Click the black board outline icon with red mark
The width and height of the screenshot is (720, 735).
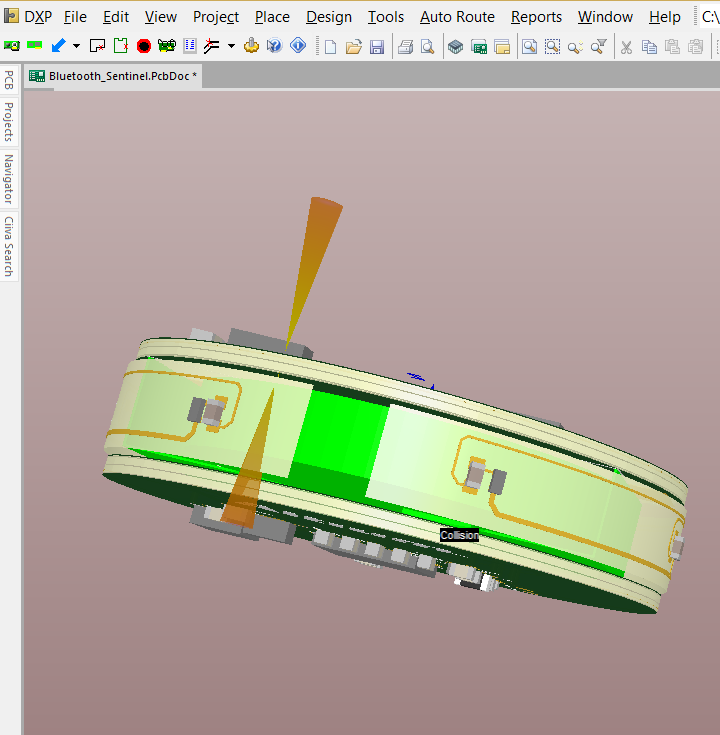pyautogui.click(x=97, y=46)
